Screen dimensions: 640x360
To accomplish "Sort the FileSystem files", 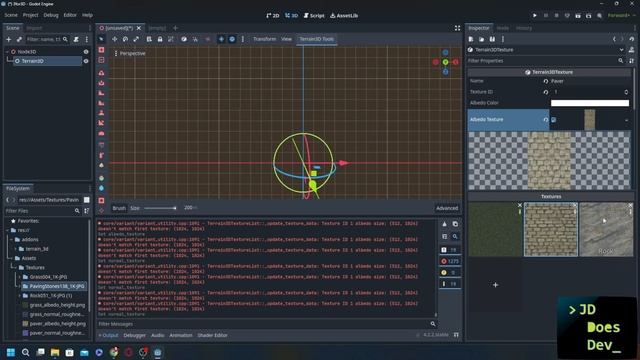I will point(87,211).
